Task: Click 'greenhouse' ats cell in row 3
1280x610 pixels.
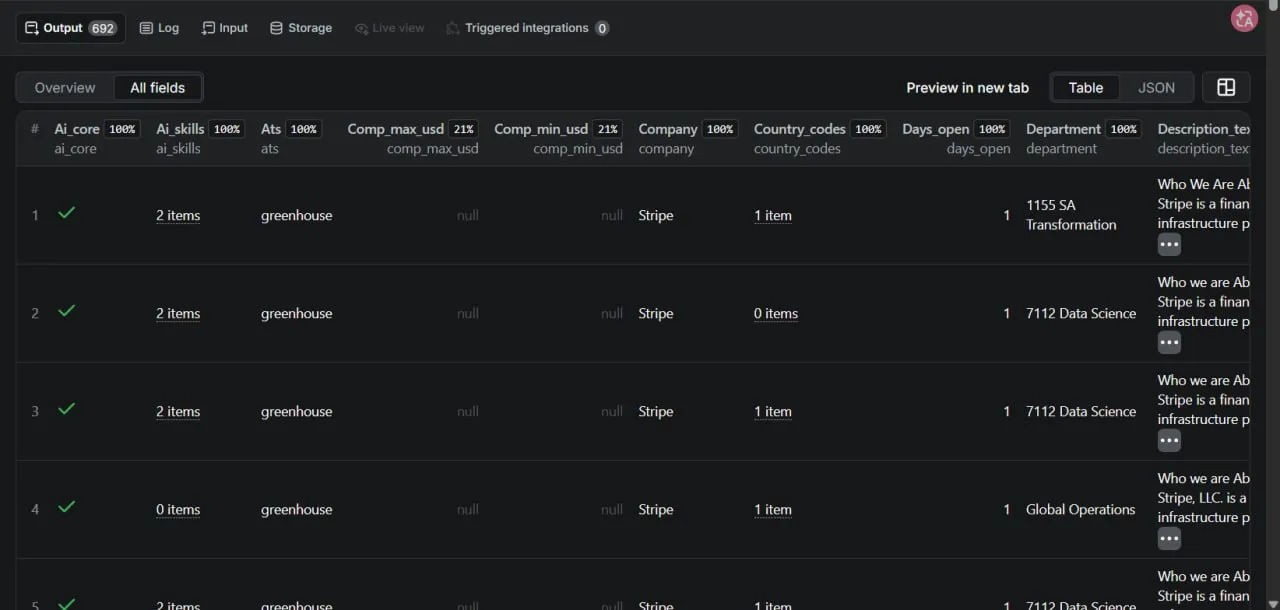Action: click(296, 411)
